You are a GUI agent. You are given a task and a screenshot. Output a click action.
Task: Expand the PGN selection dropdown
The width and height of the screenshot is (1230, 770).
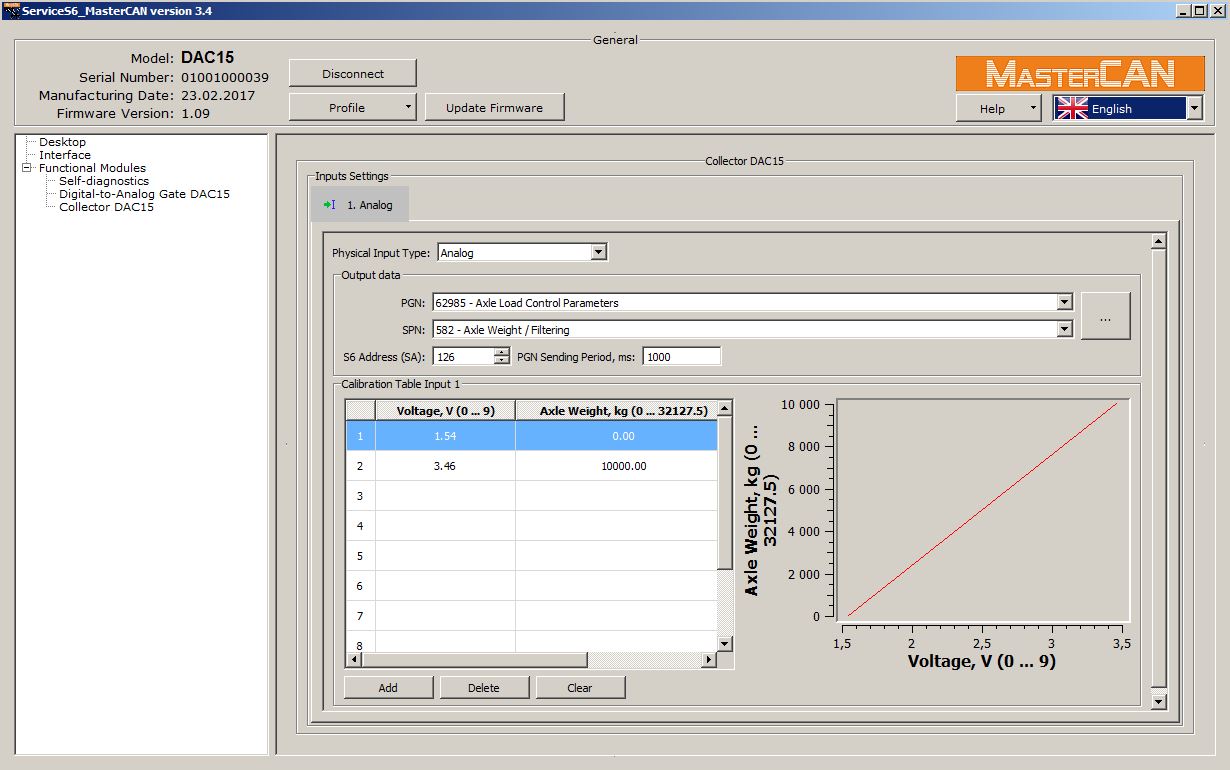pyautogui.click(x=1063, y=303)
